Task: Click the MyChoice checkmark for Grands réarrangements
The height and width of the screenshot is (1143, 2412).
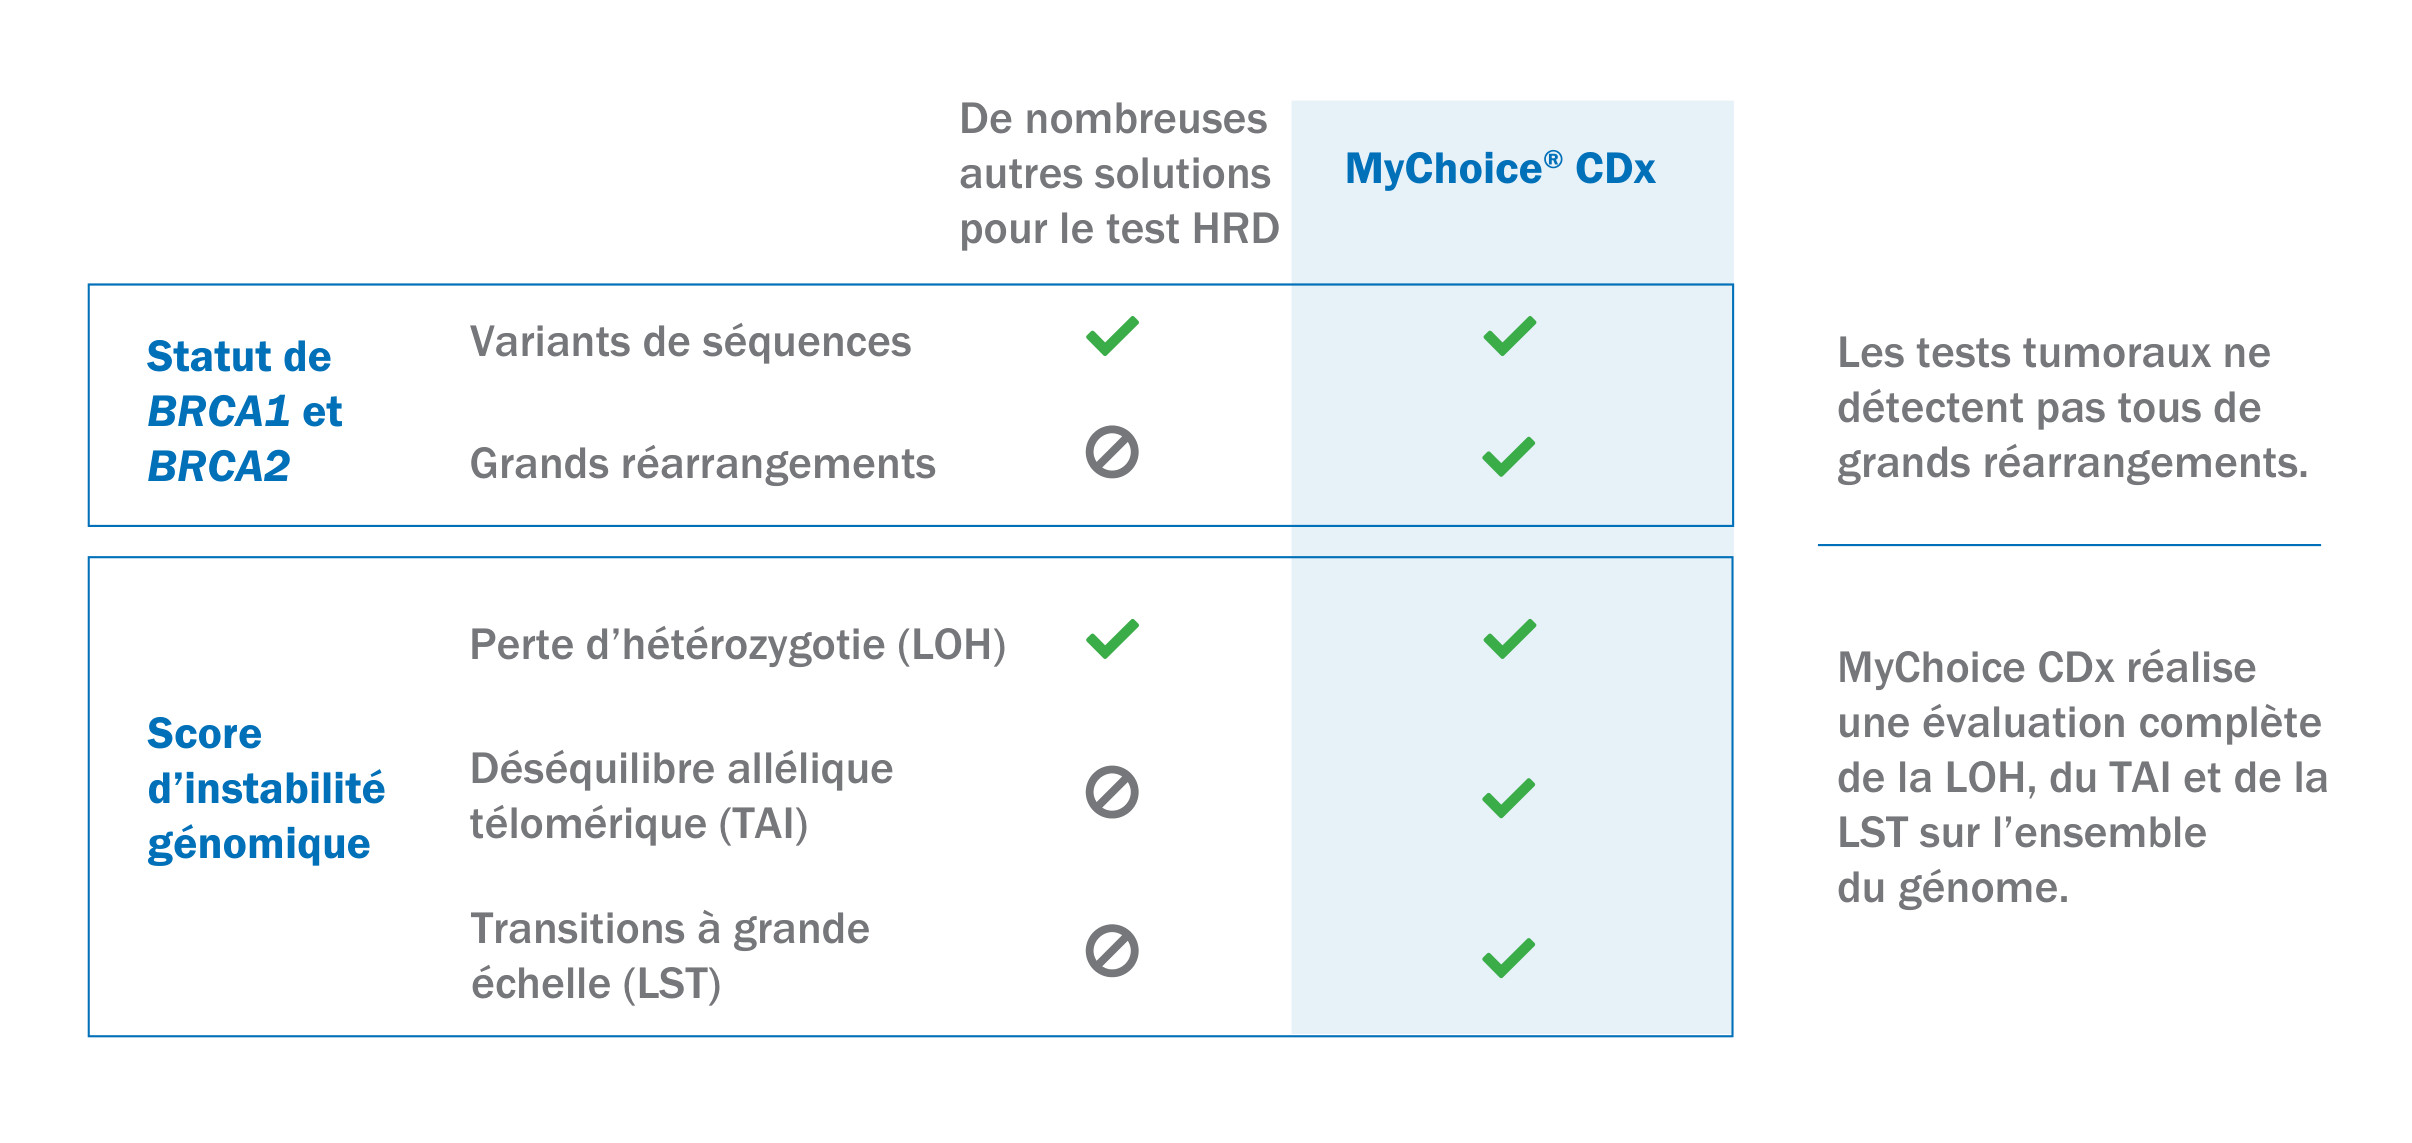Action: (1508, 457)
